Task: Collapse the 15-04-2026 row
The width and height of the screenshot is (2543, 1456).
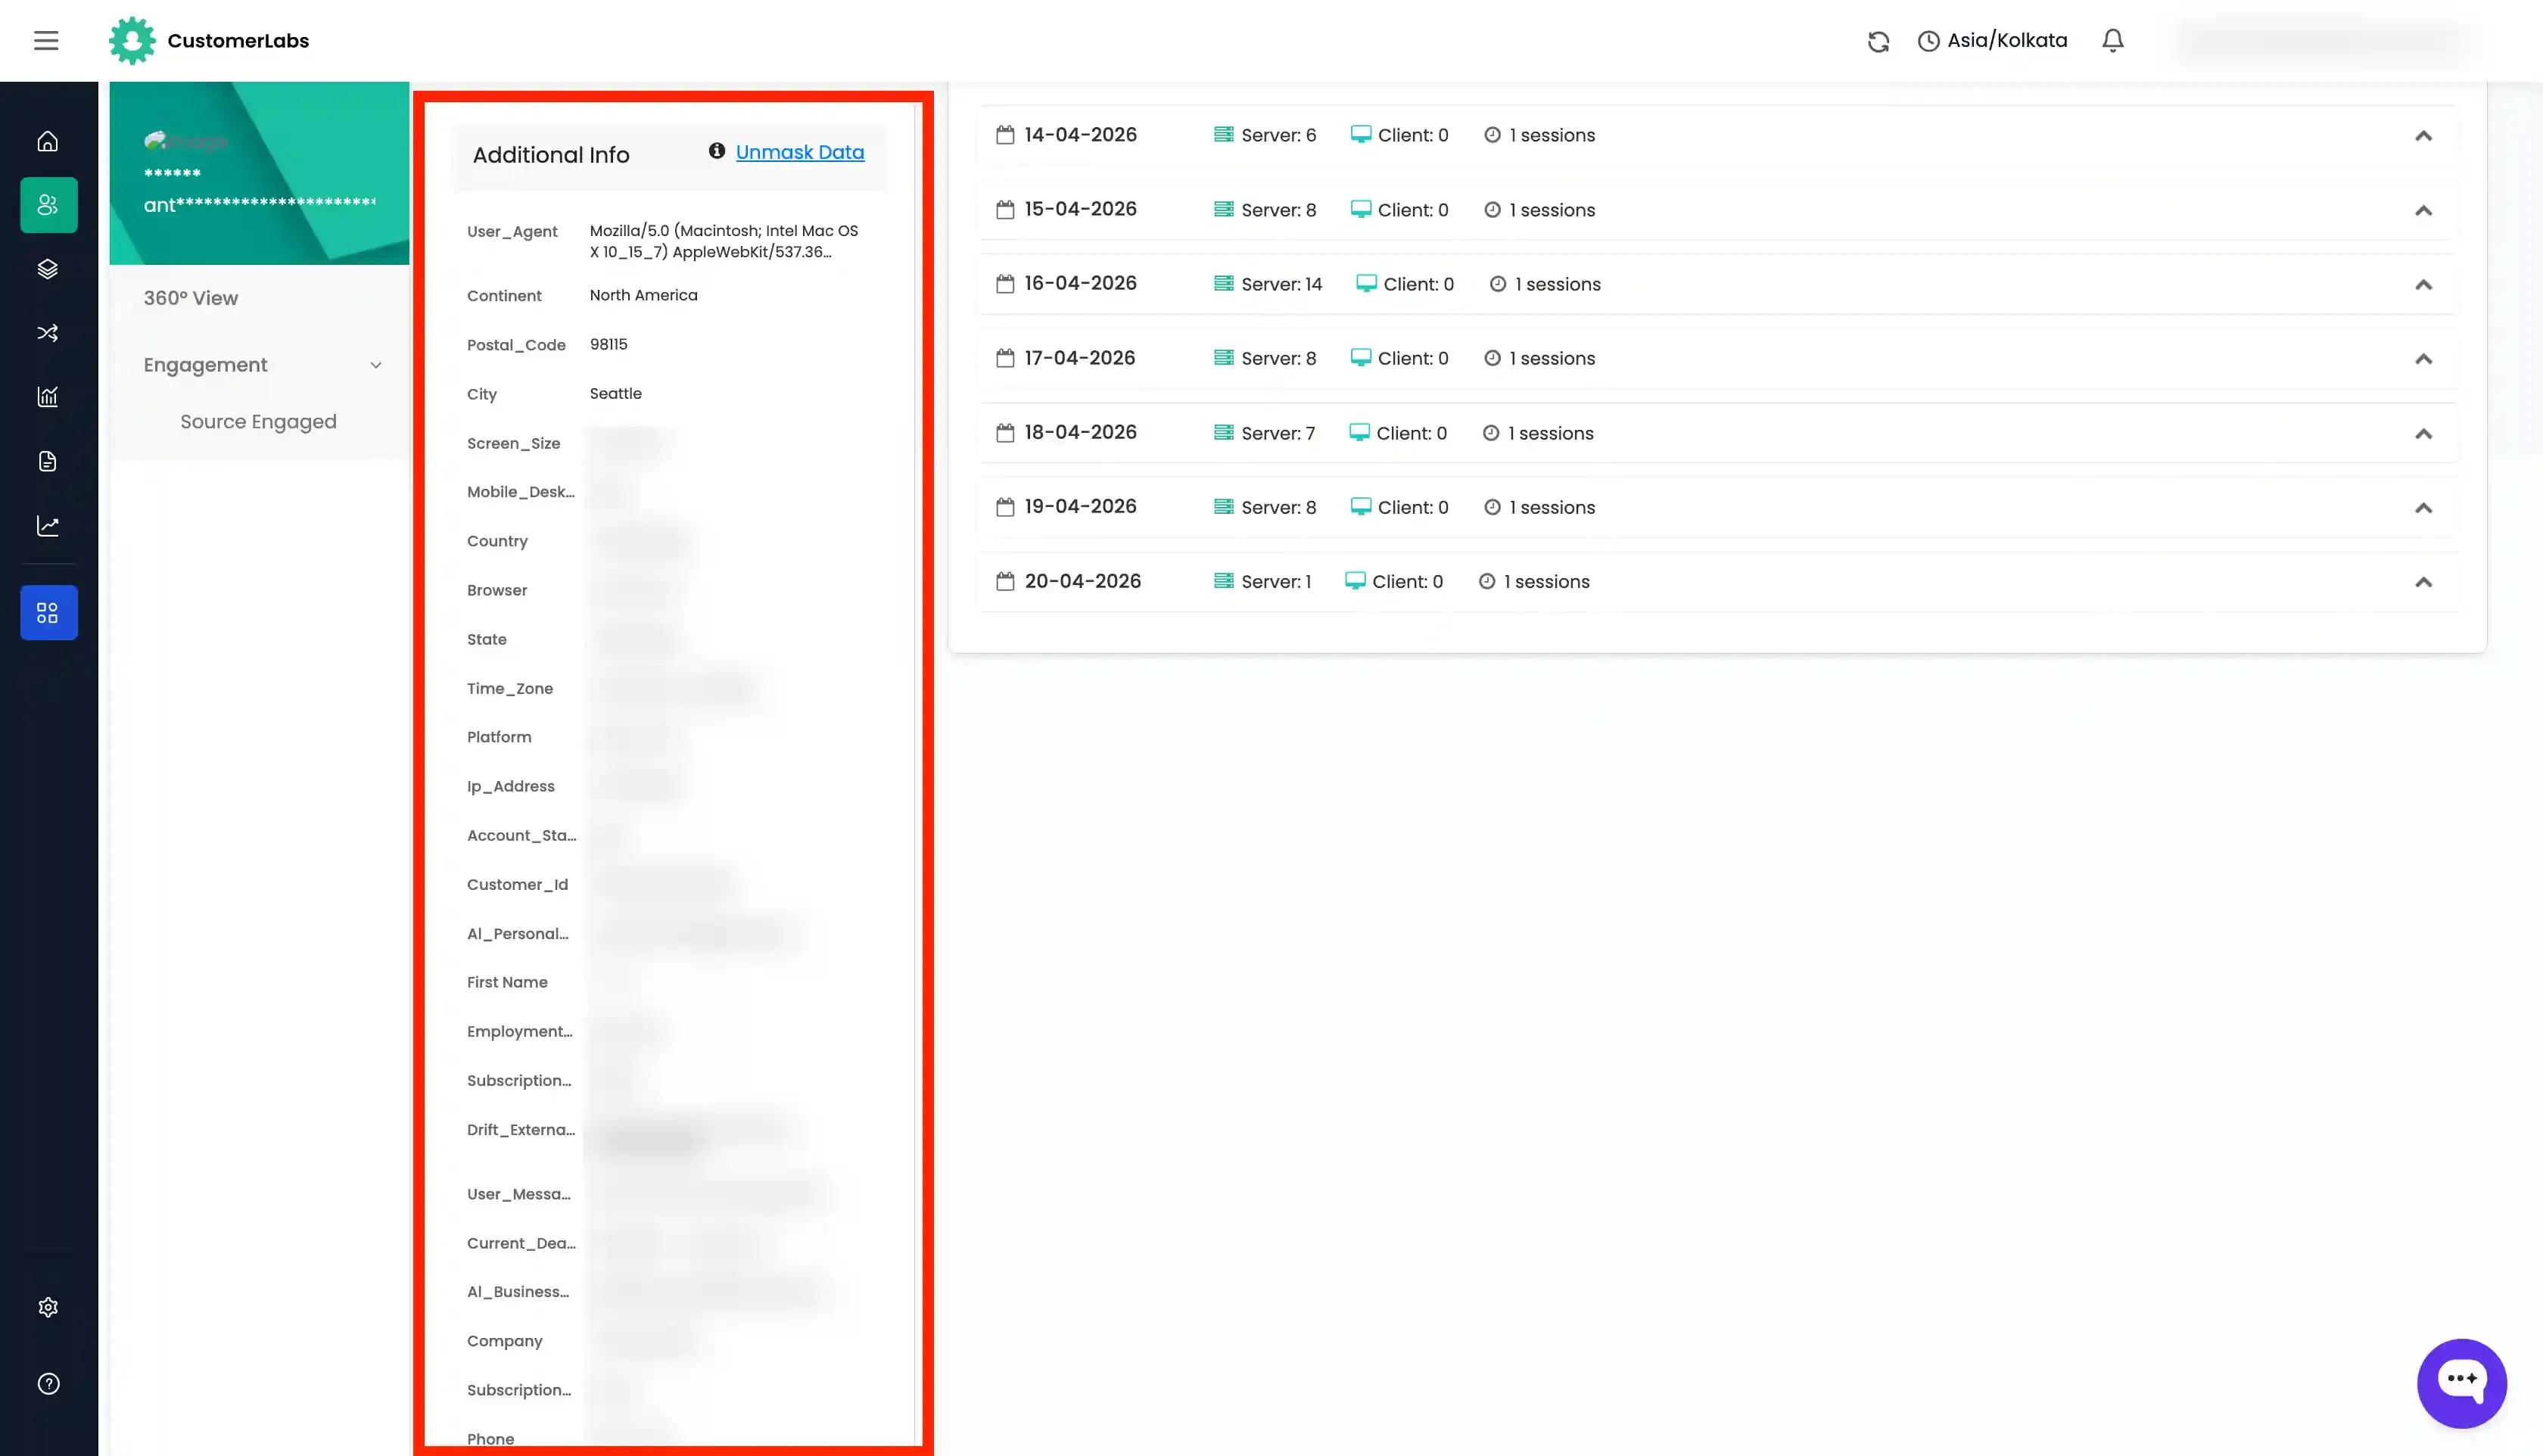Action: coord(2423,210)
